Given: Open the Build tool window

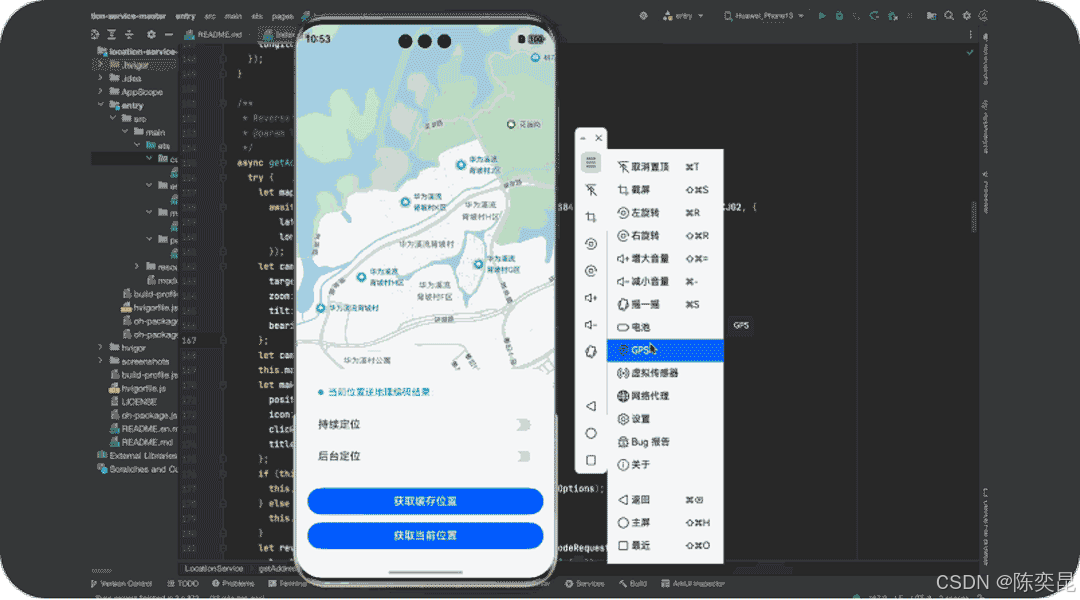Looking at the screenshot, I should (x=633, y=583).
